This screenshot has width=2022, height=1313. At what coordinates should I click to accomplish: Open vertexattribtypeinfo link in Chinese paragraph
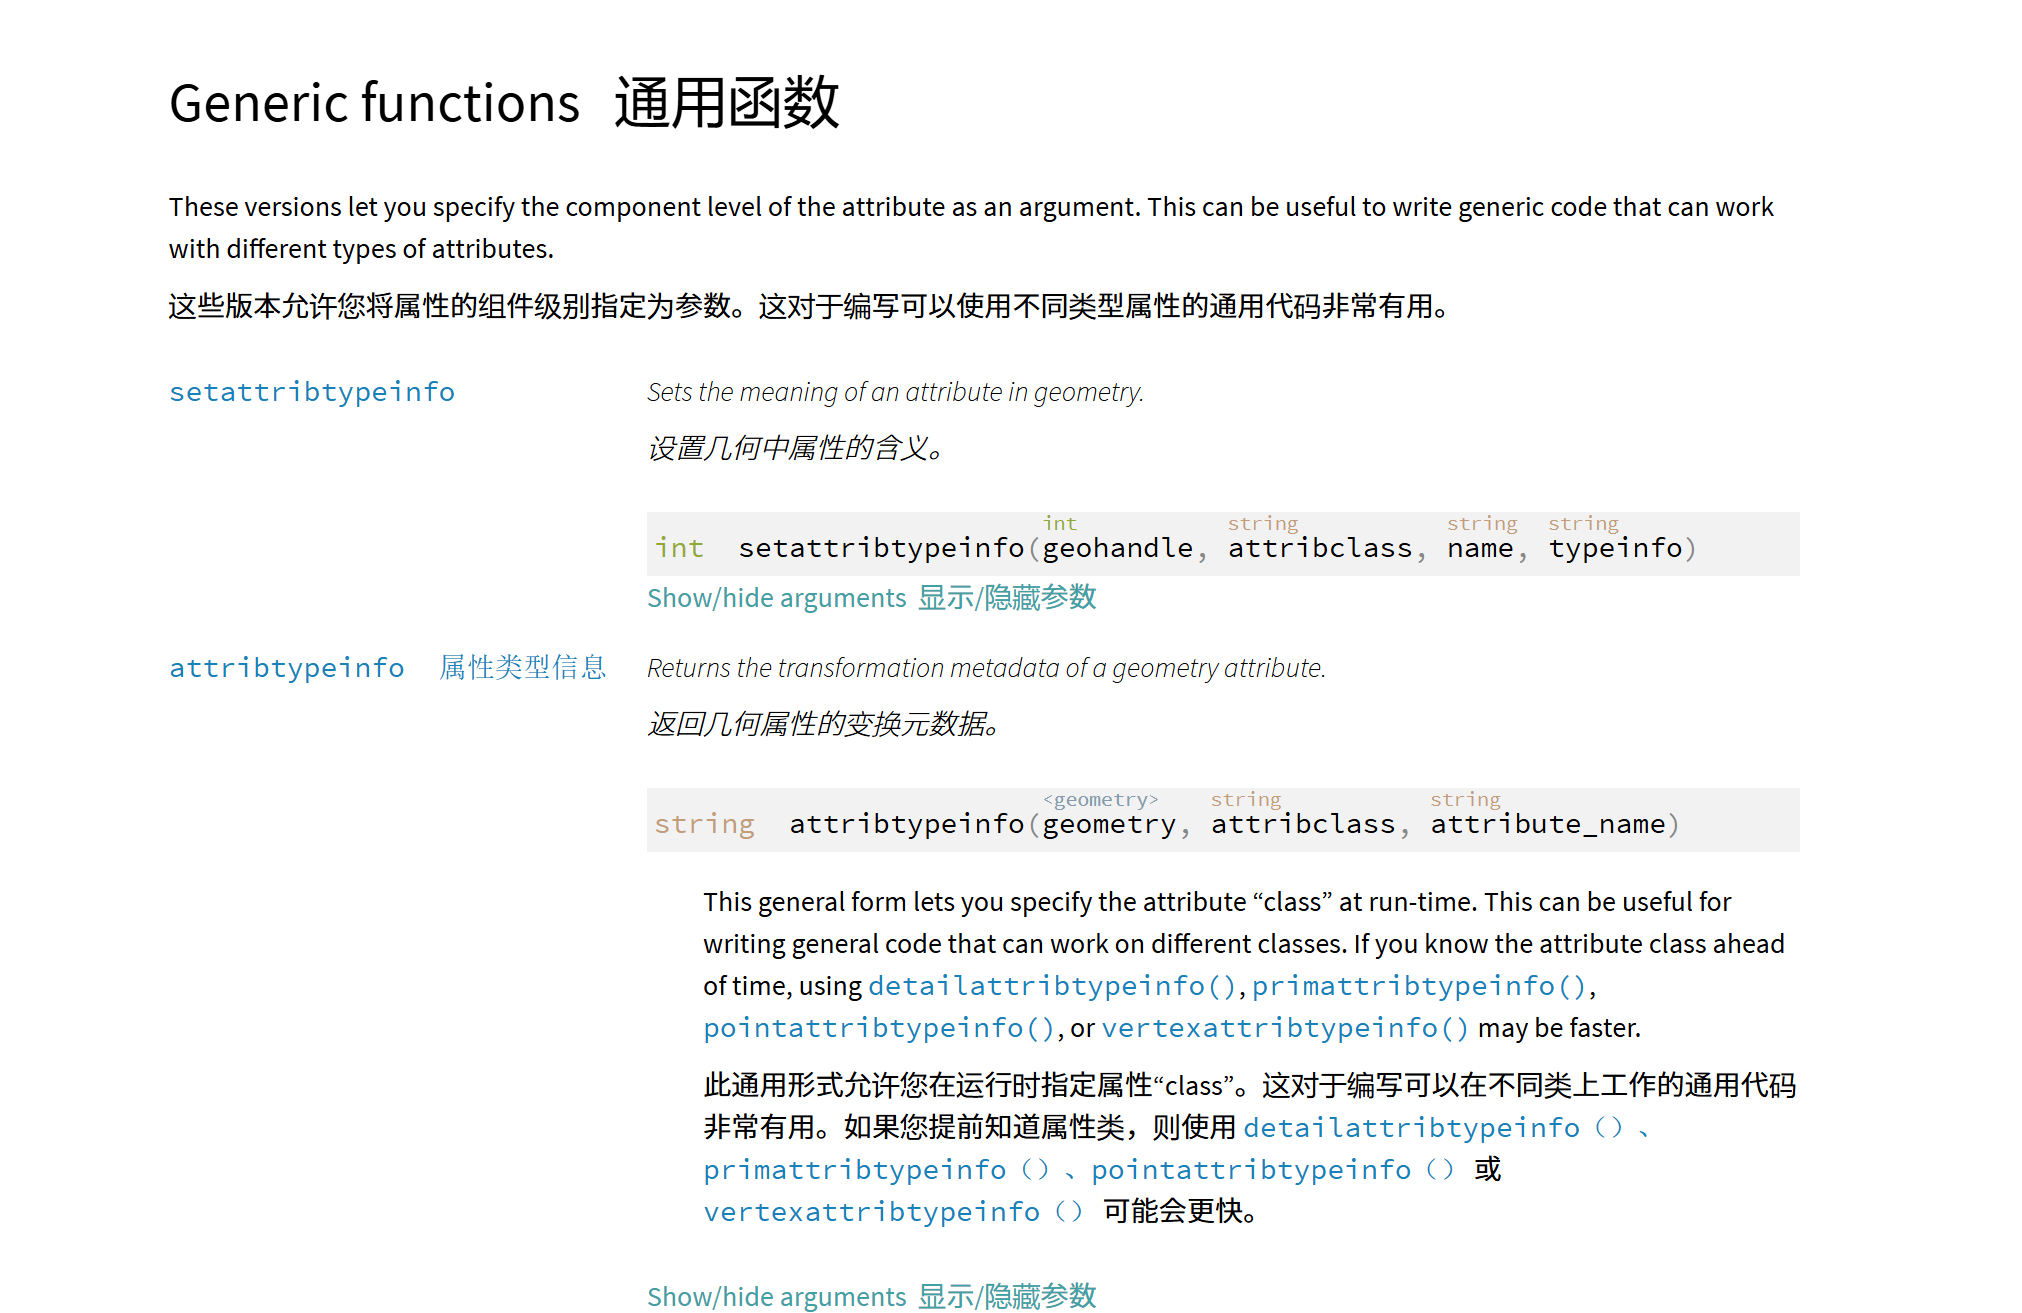coord(893,1212)
